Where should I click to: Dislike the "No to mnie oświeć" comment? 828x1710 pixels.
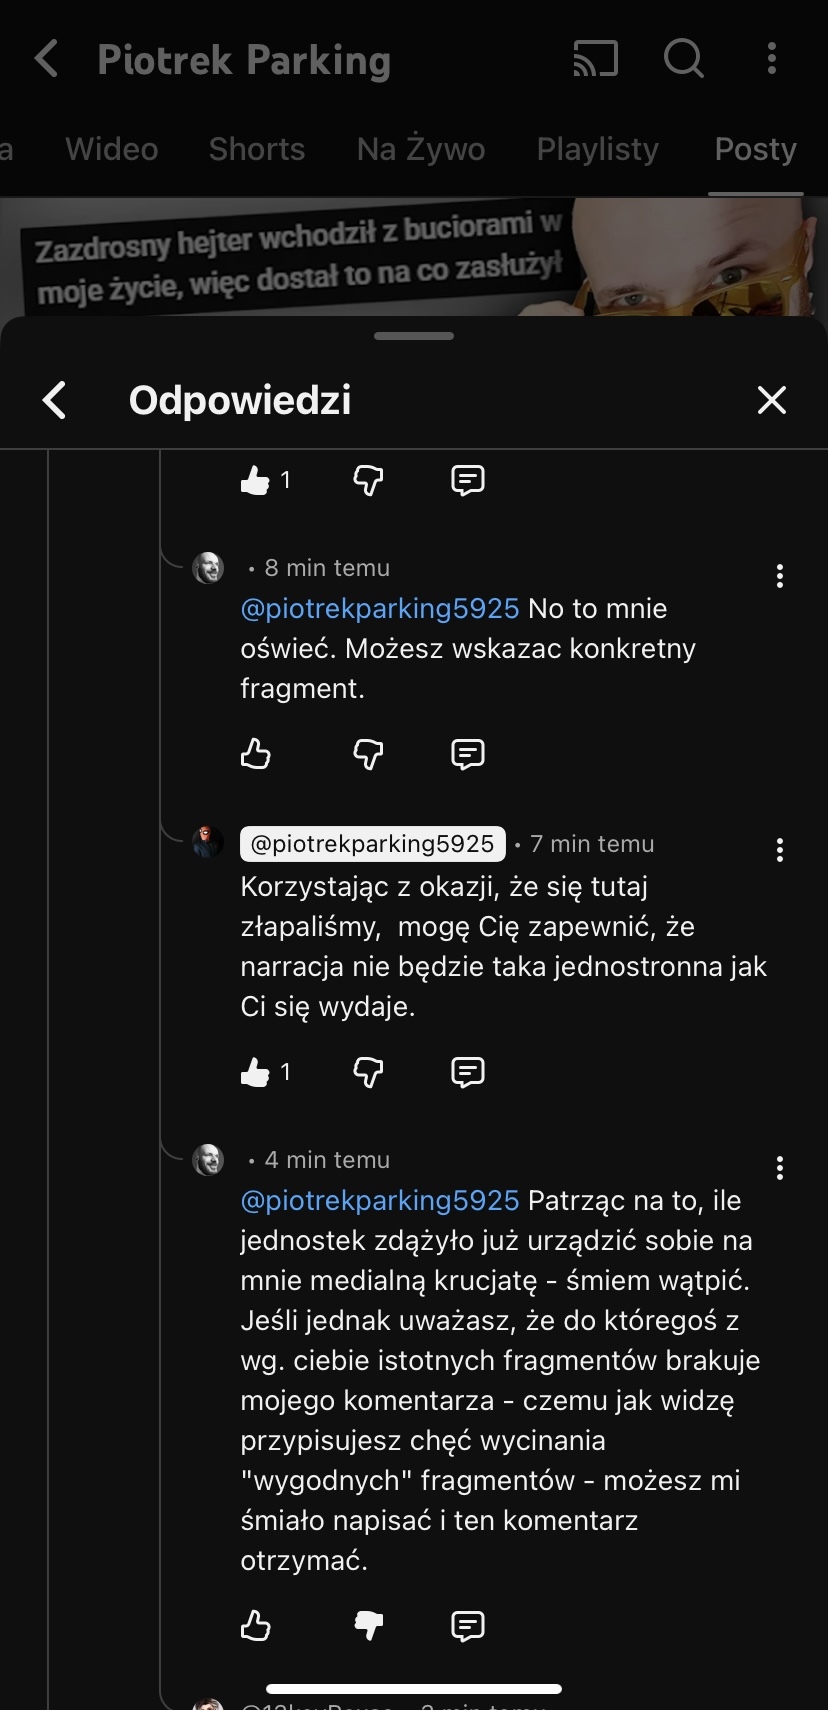click(x=368, y=753)
